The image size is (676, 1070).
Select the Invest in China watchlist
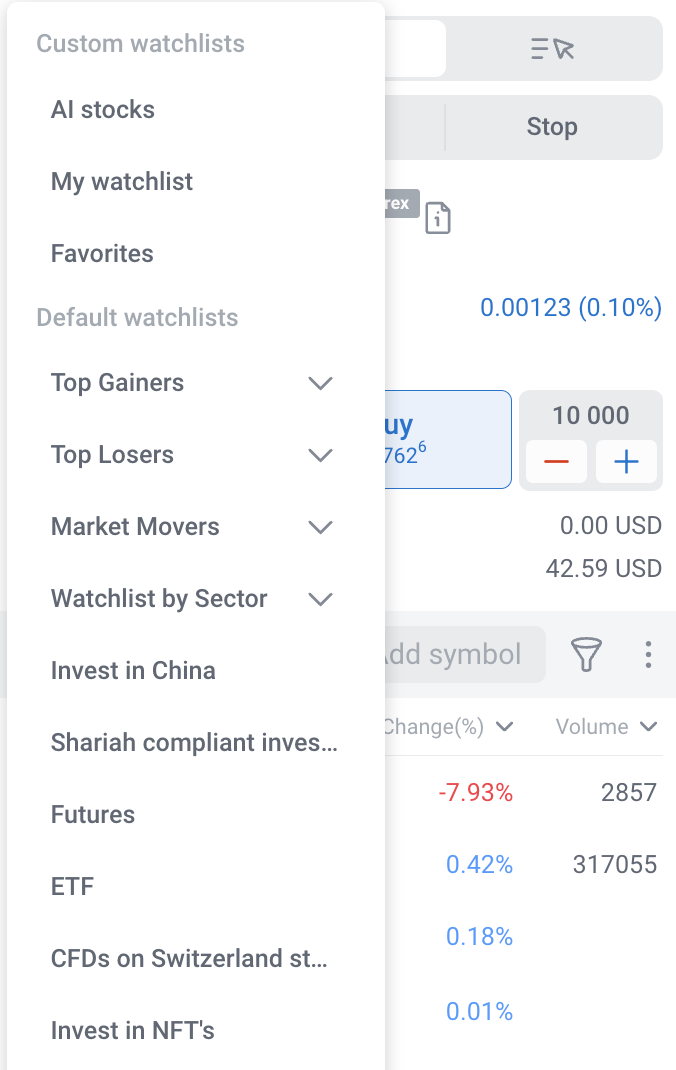133,671
